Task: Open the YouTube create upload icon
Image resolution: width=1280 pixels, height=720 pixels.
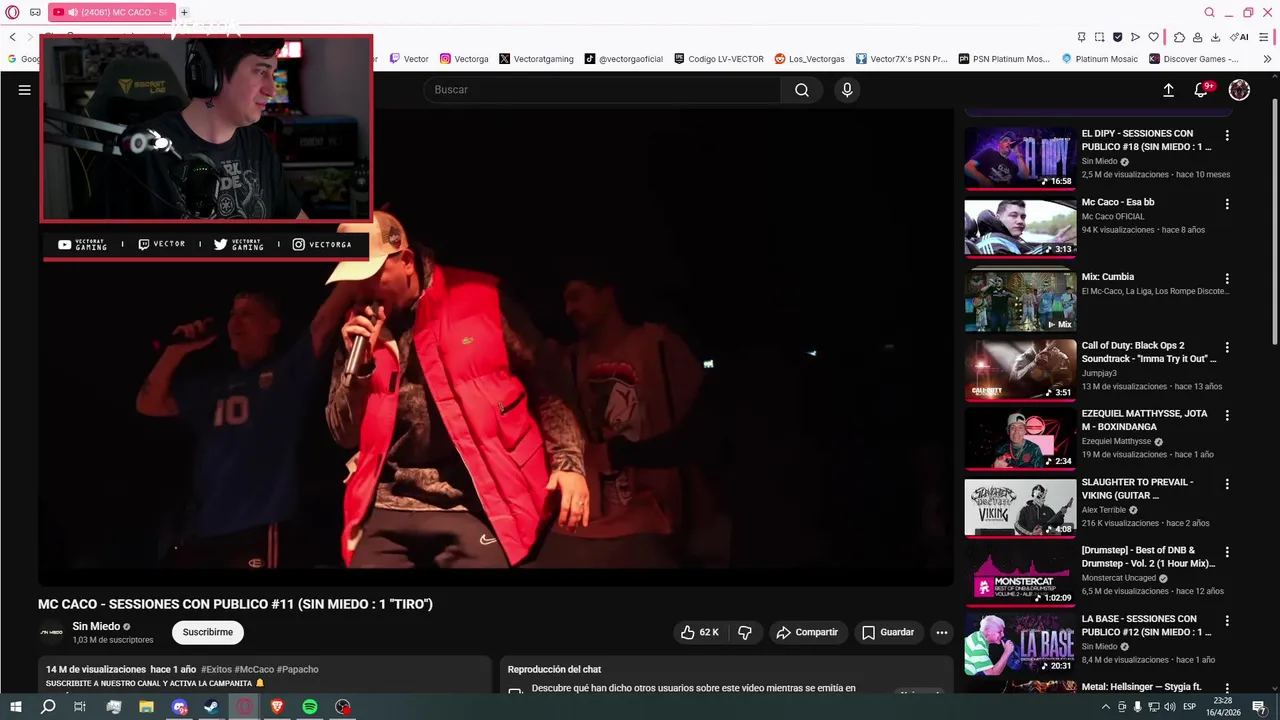Action: point(1168,90)
